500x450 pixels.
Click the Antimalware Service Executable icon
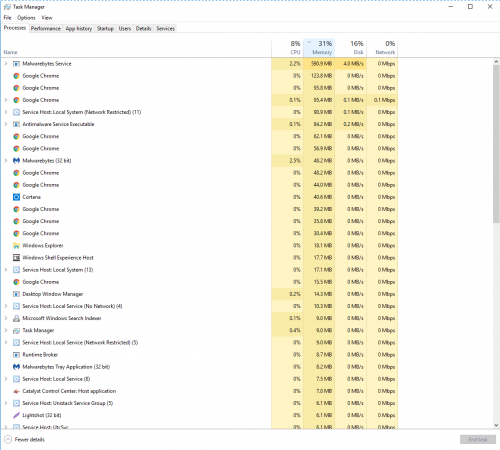click(16, 124)
